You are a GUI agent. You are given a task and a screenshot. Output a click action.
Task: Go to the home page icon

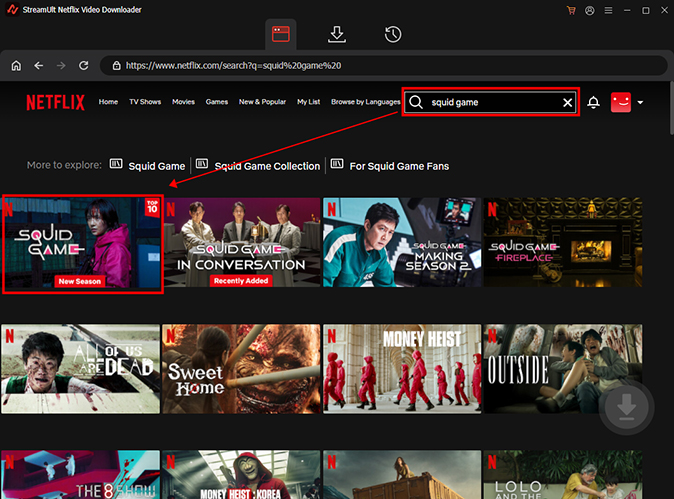(x=16, y=65)
